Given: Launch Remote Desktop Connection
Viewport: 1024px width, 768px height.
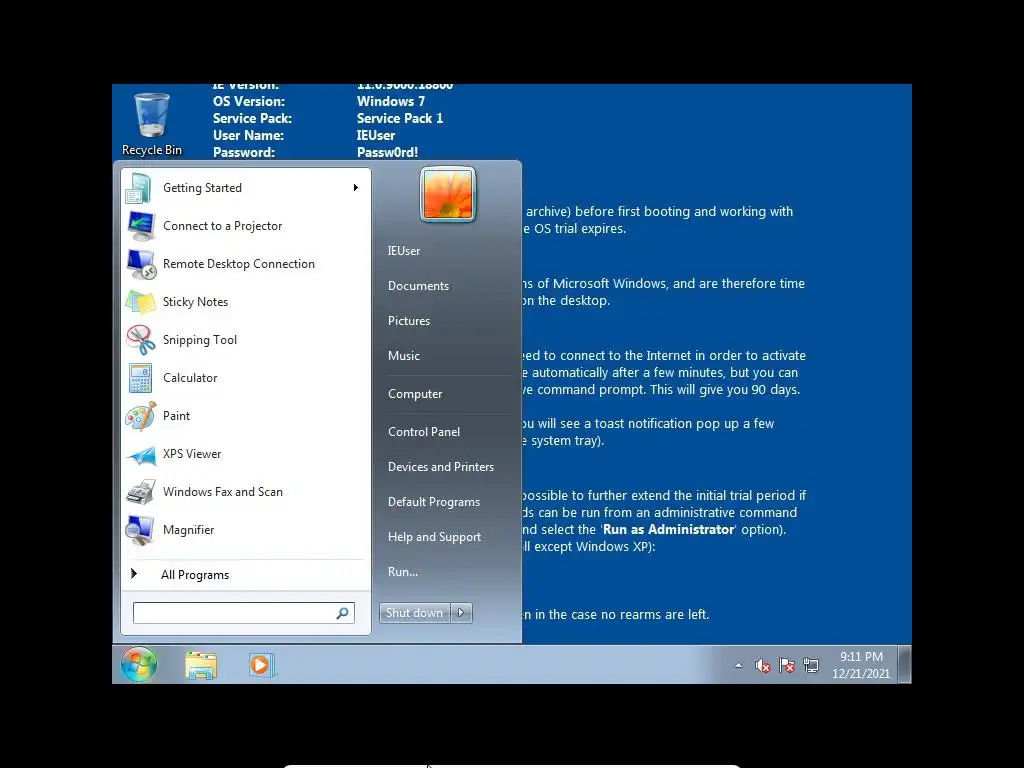Looking at the screenshot, I should click(x=246, y=264).
